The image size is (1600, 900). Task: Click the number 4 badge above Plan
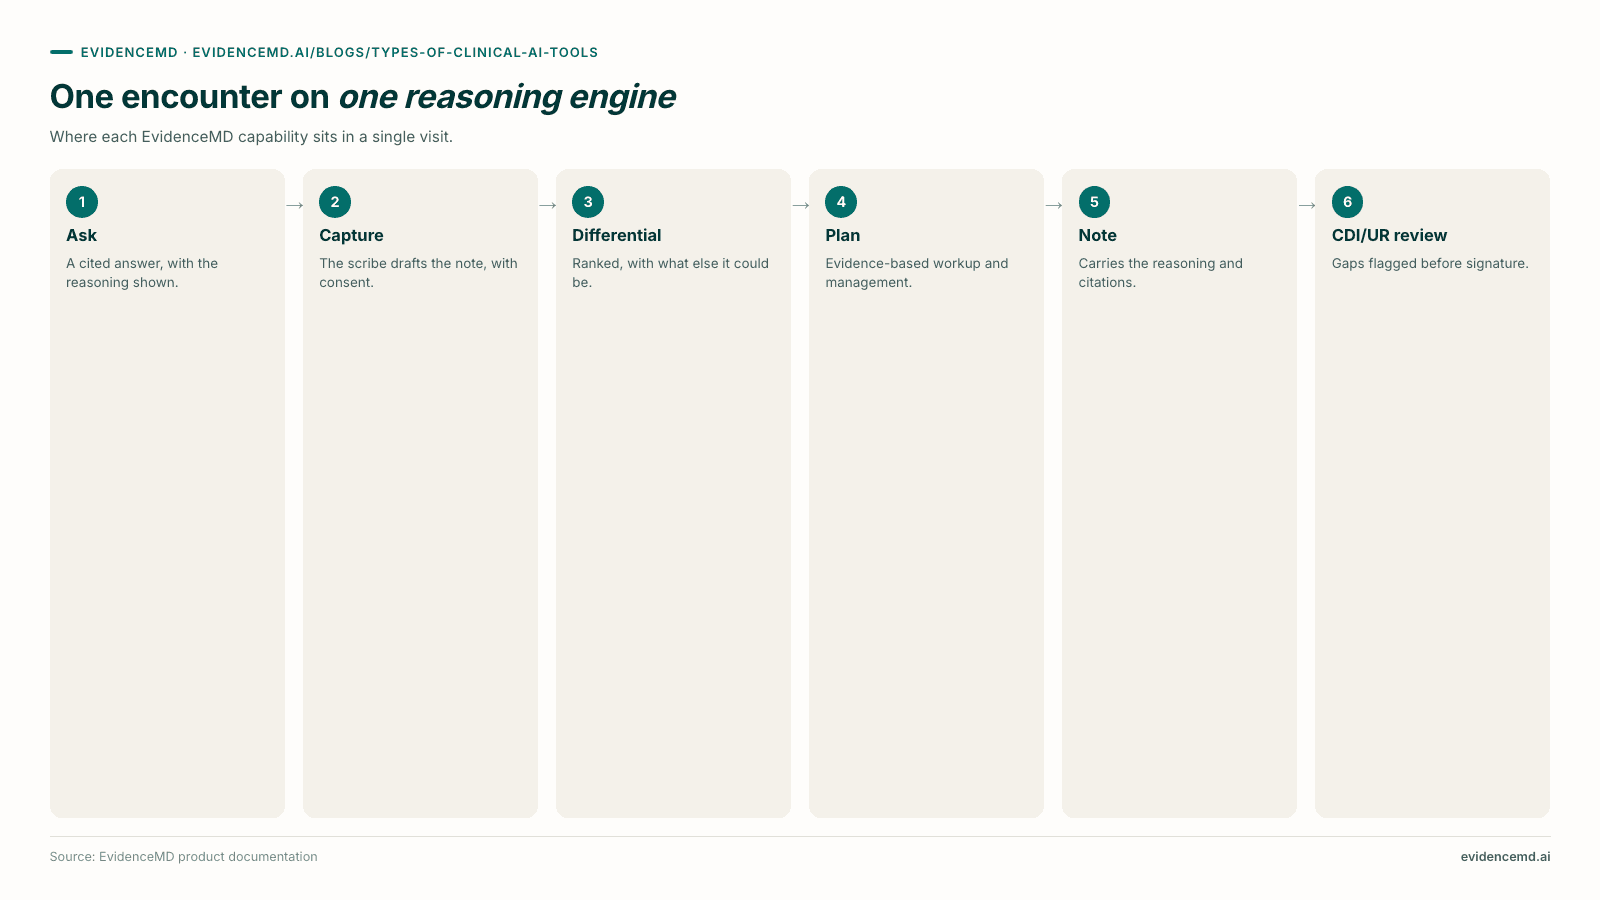[841, 202]
